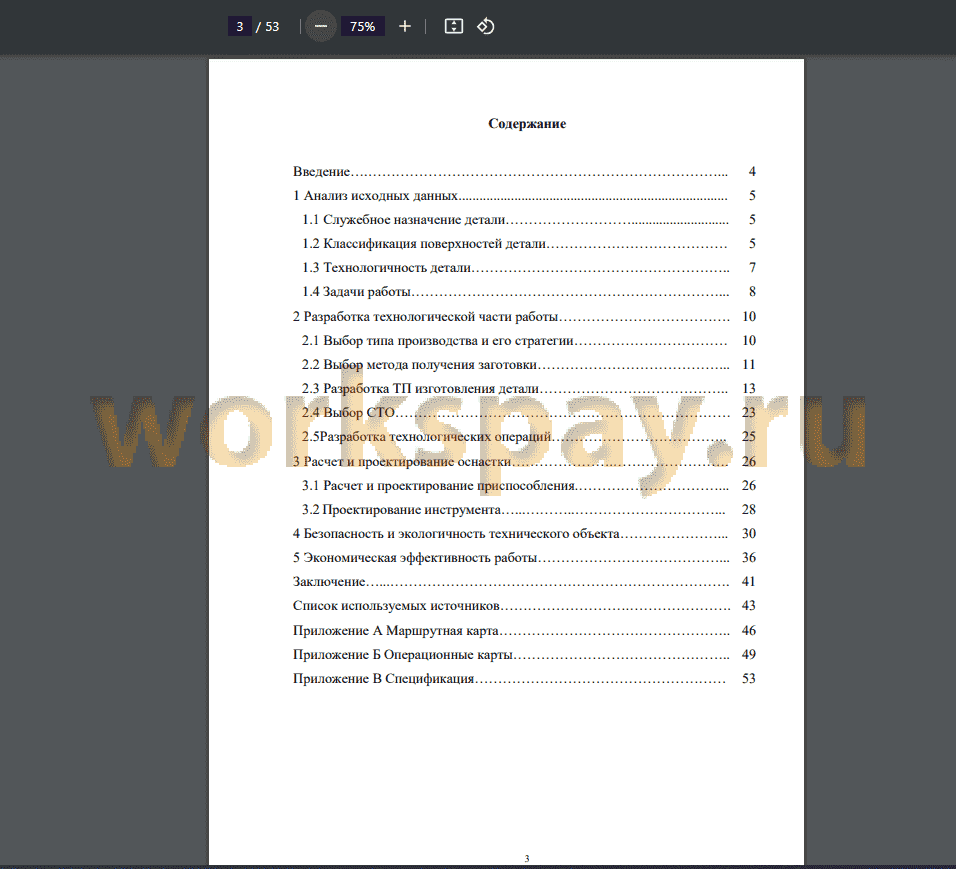Click '3 Расчет и проектирование оснастки' entry
This screenshot has height=869, width=956.
(x=524, y=462)
